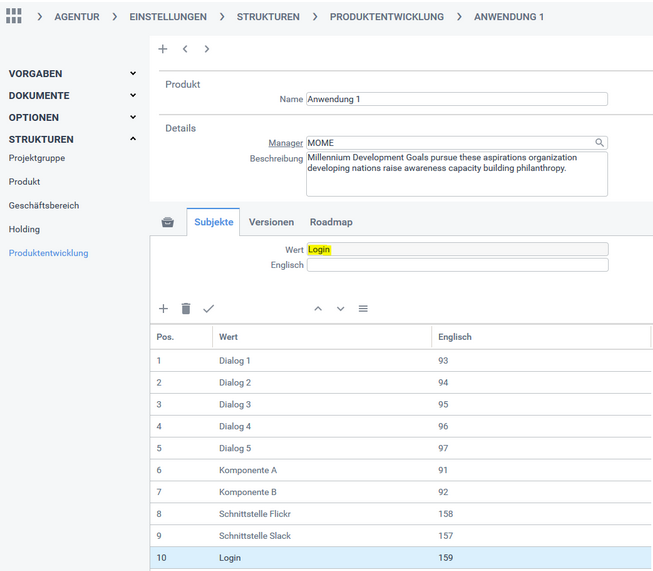
Task: Click the plus icon above Produkt form
Action: point(163,49)
